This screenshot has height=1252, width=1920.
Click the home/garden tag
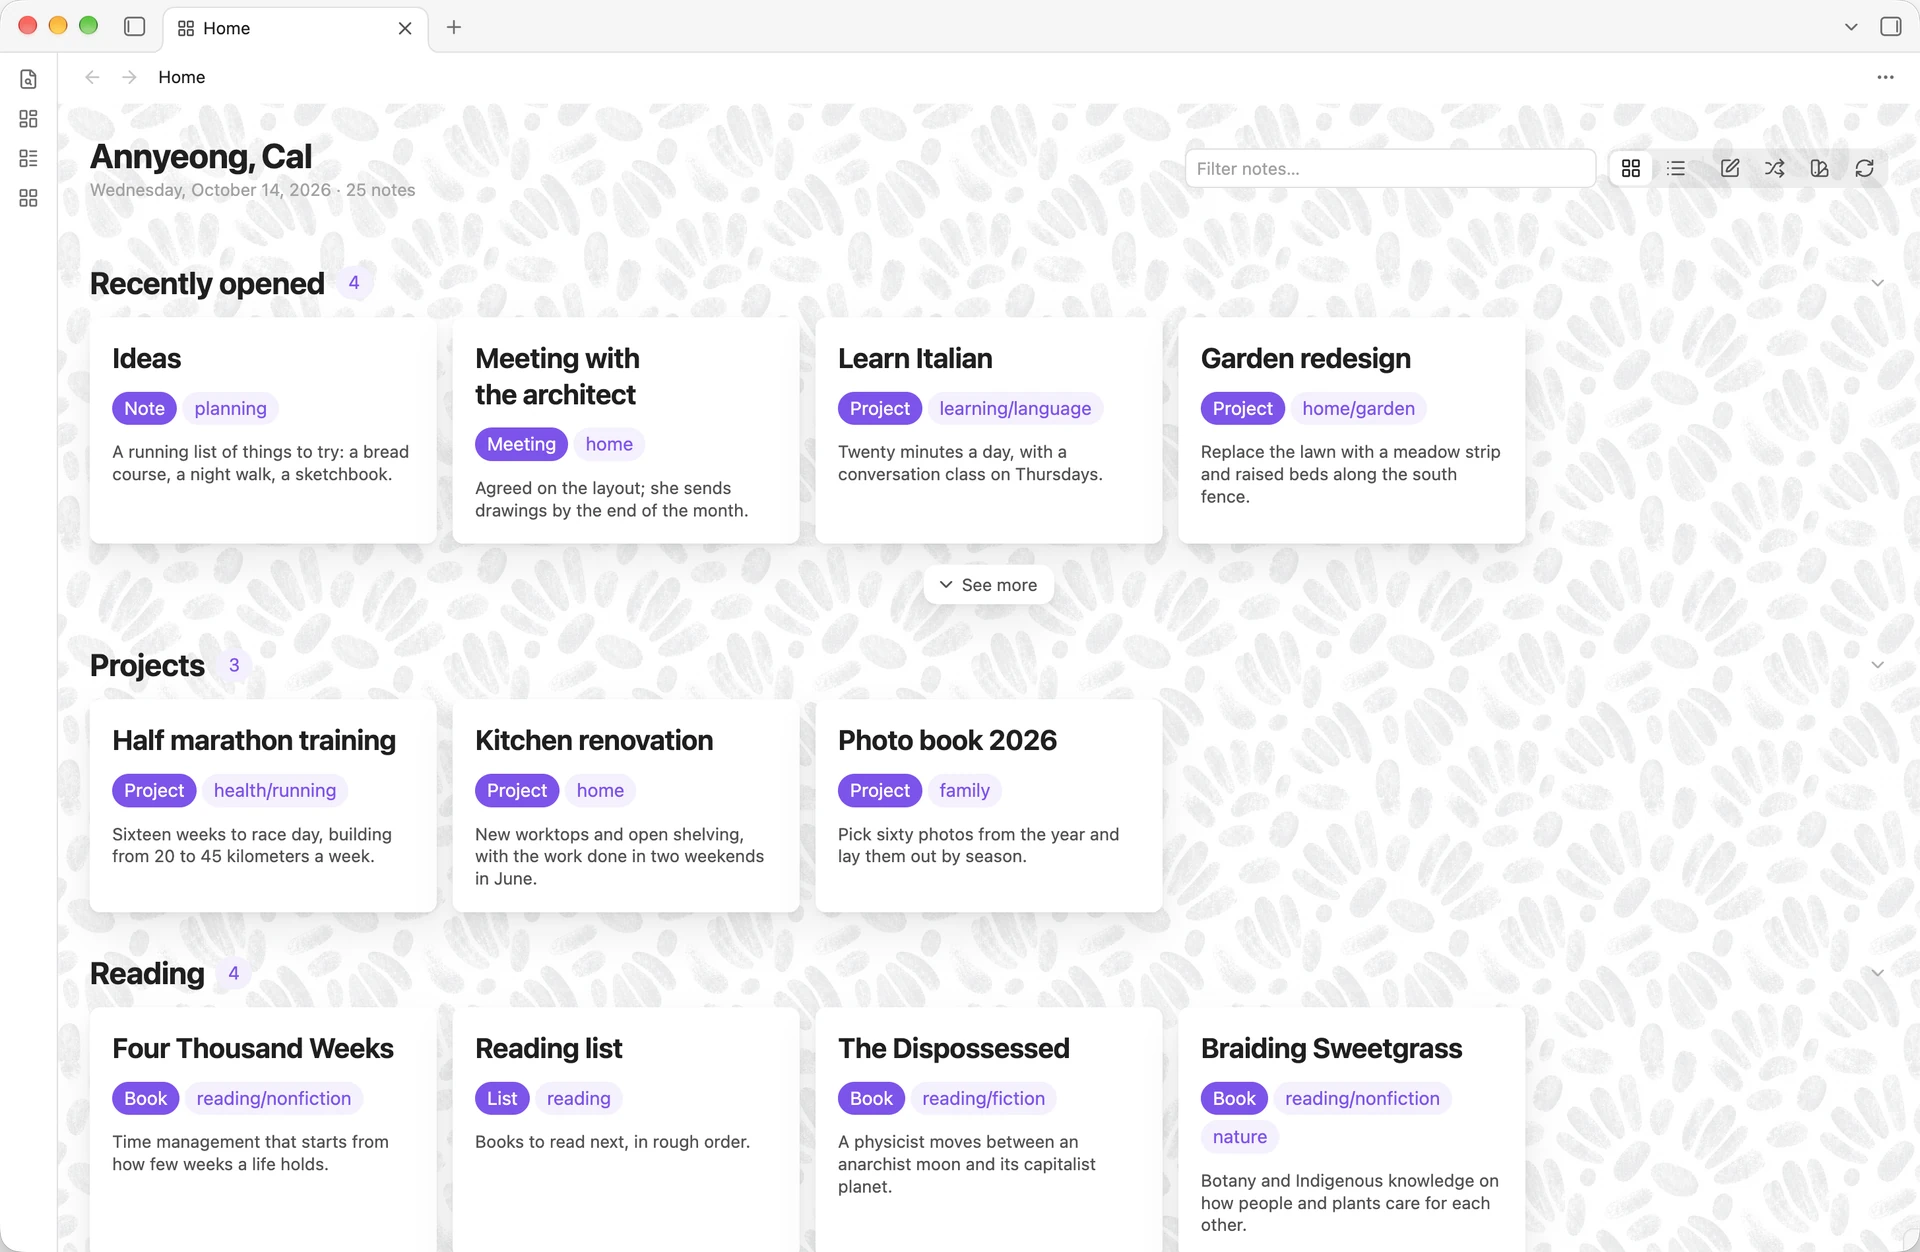tap(1358, 408)
